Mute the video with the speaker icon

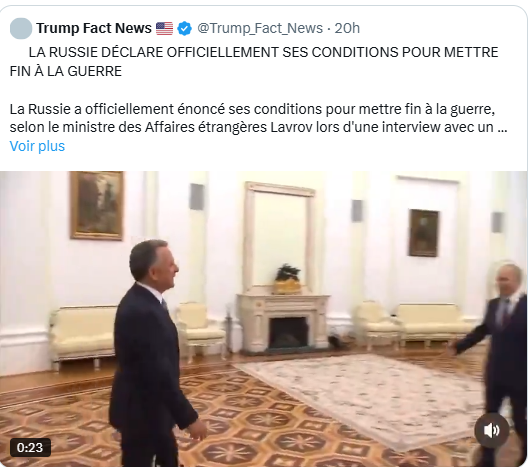coord(492,430)
